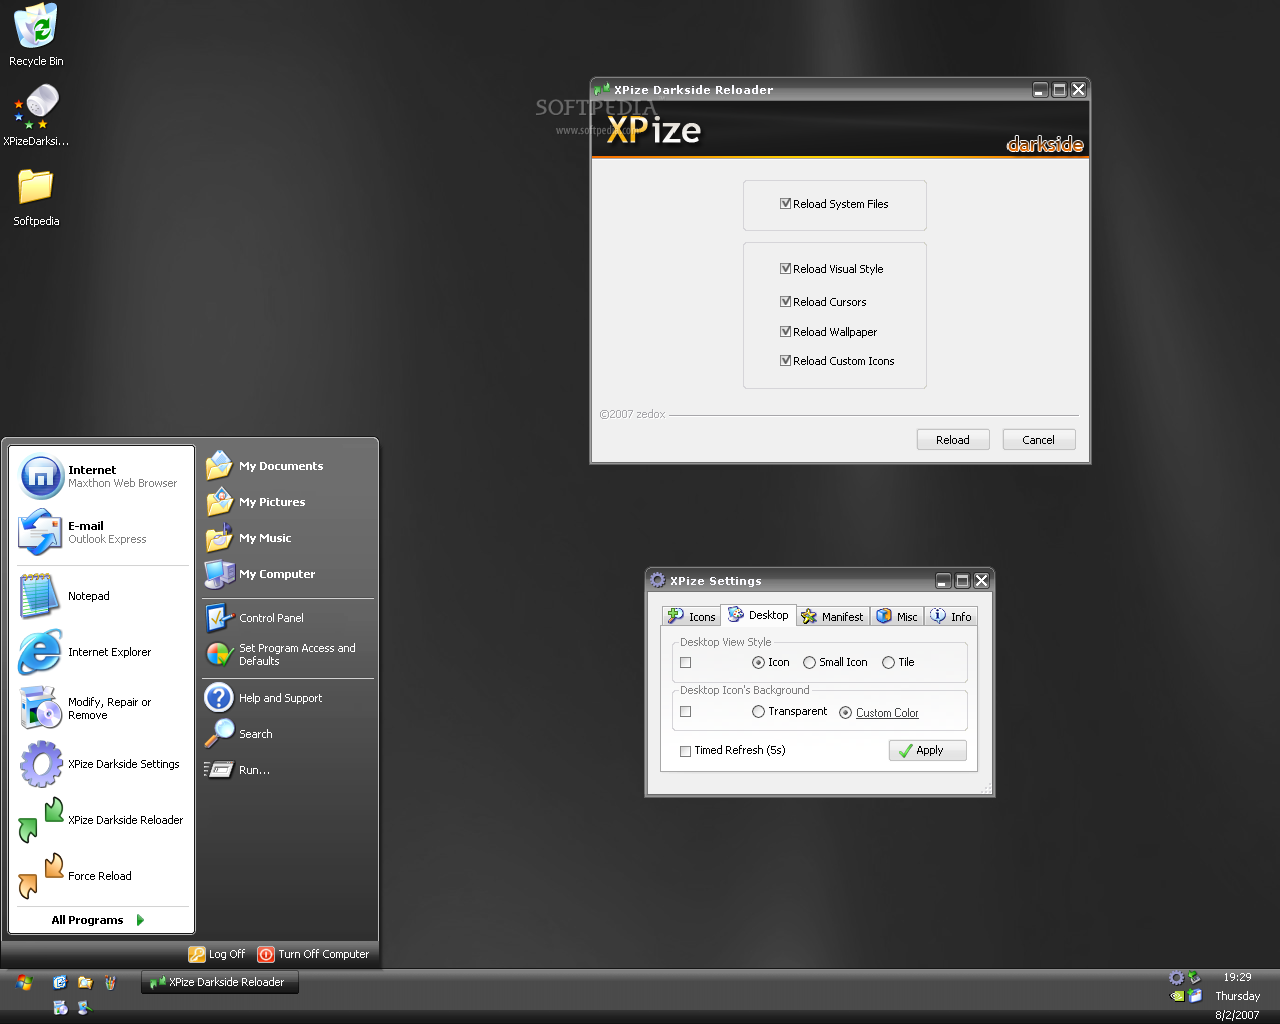Open My Documents in Start menu
The width and height of the screenshot is (1280, 1024).
click(287, 466)
